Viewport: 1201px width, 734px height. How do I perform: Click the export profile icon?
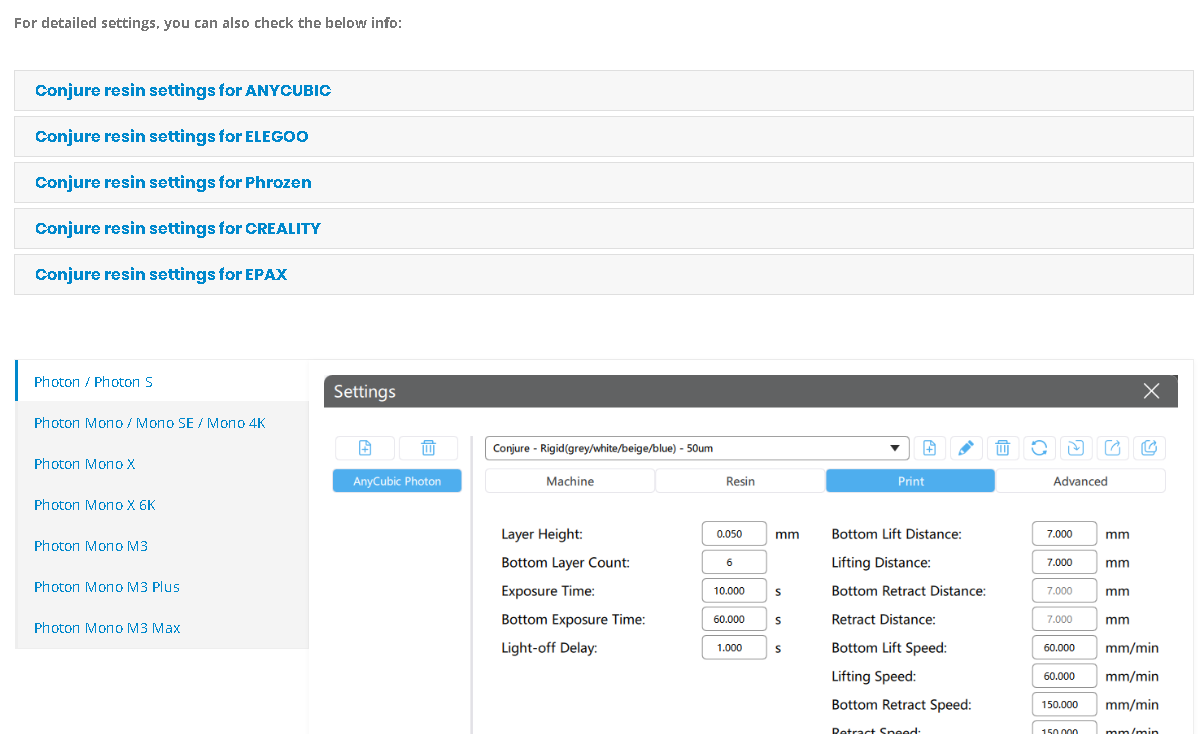[1112, 448]
